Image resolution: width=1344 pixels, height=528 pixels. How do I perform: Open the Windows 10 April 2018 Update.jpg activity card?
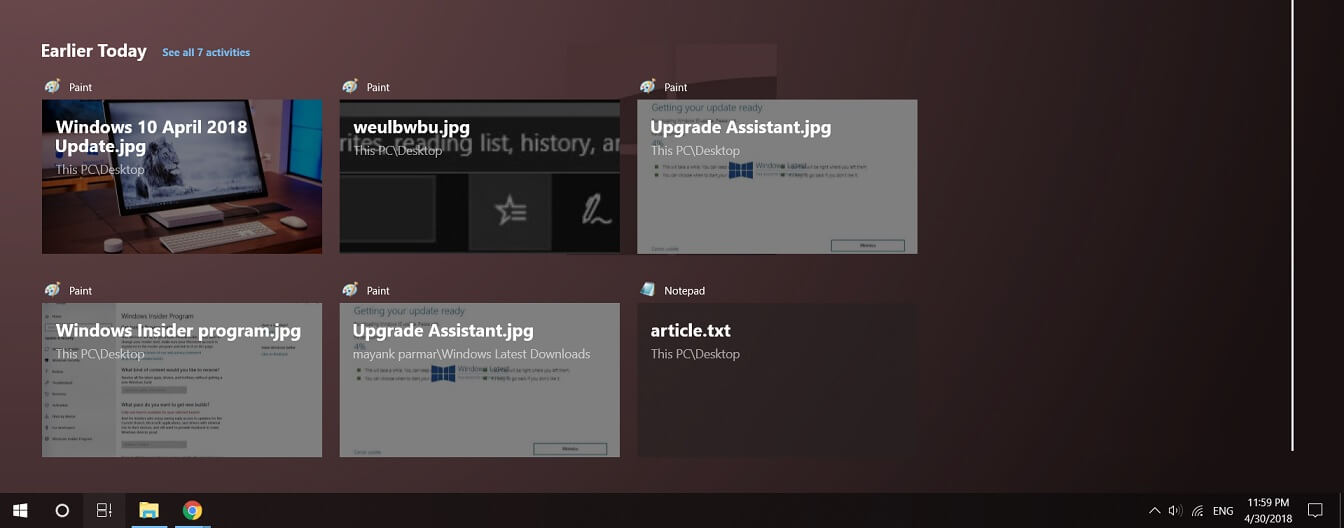point(182,176)
